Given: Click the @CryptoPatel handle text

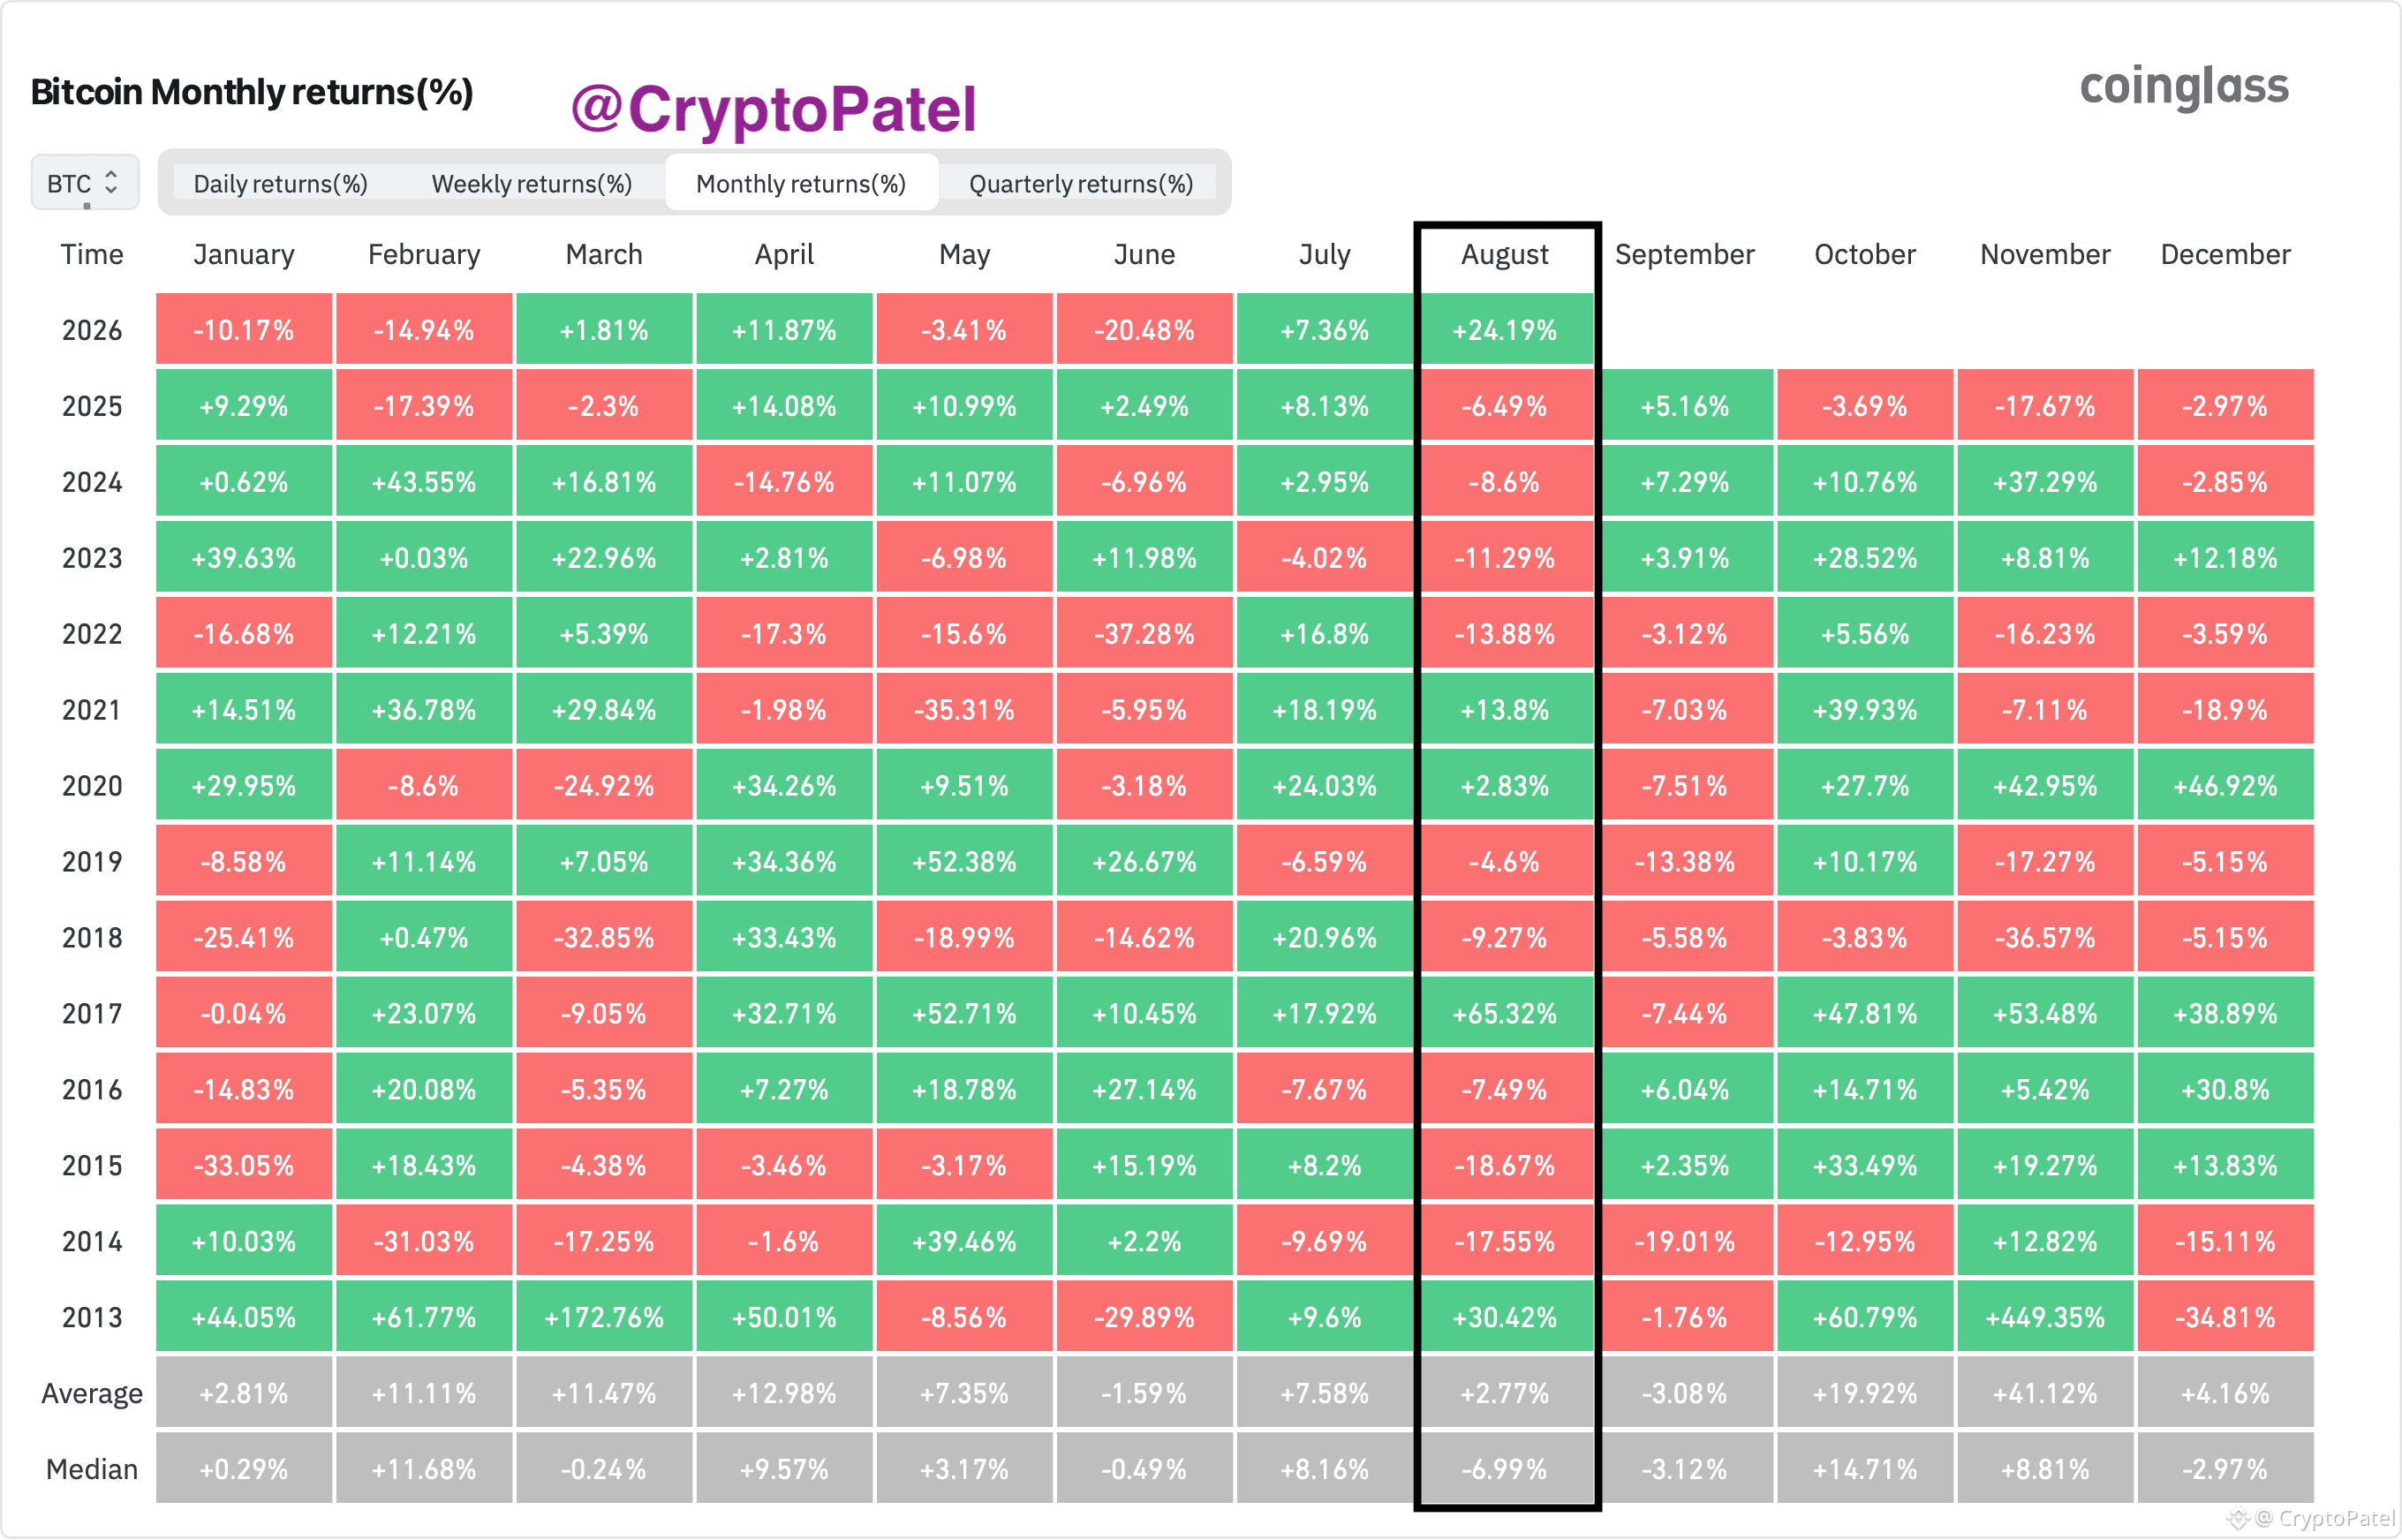Looking at the screenshot, I should (x=773, y=109).
